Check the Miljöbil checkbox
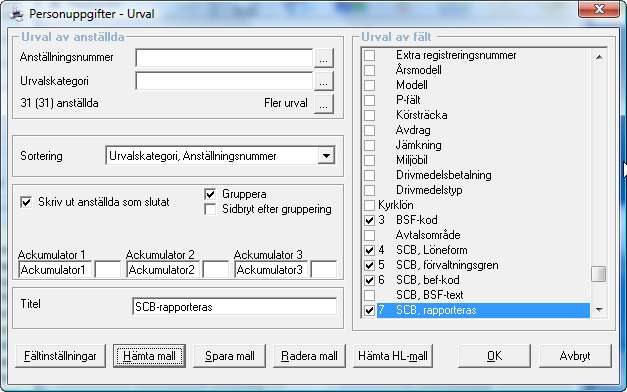Screen dimensions: 627x392 coord(369,160)
